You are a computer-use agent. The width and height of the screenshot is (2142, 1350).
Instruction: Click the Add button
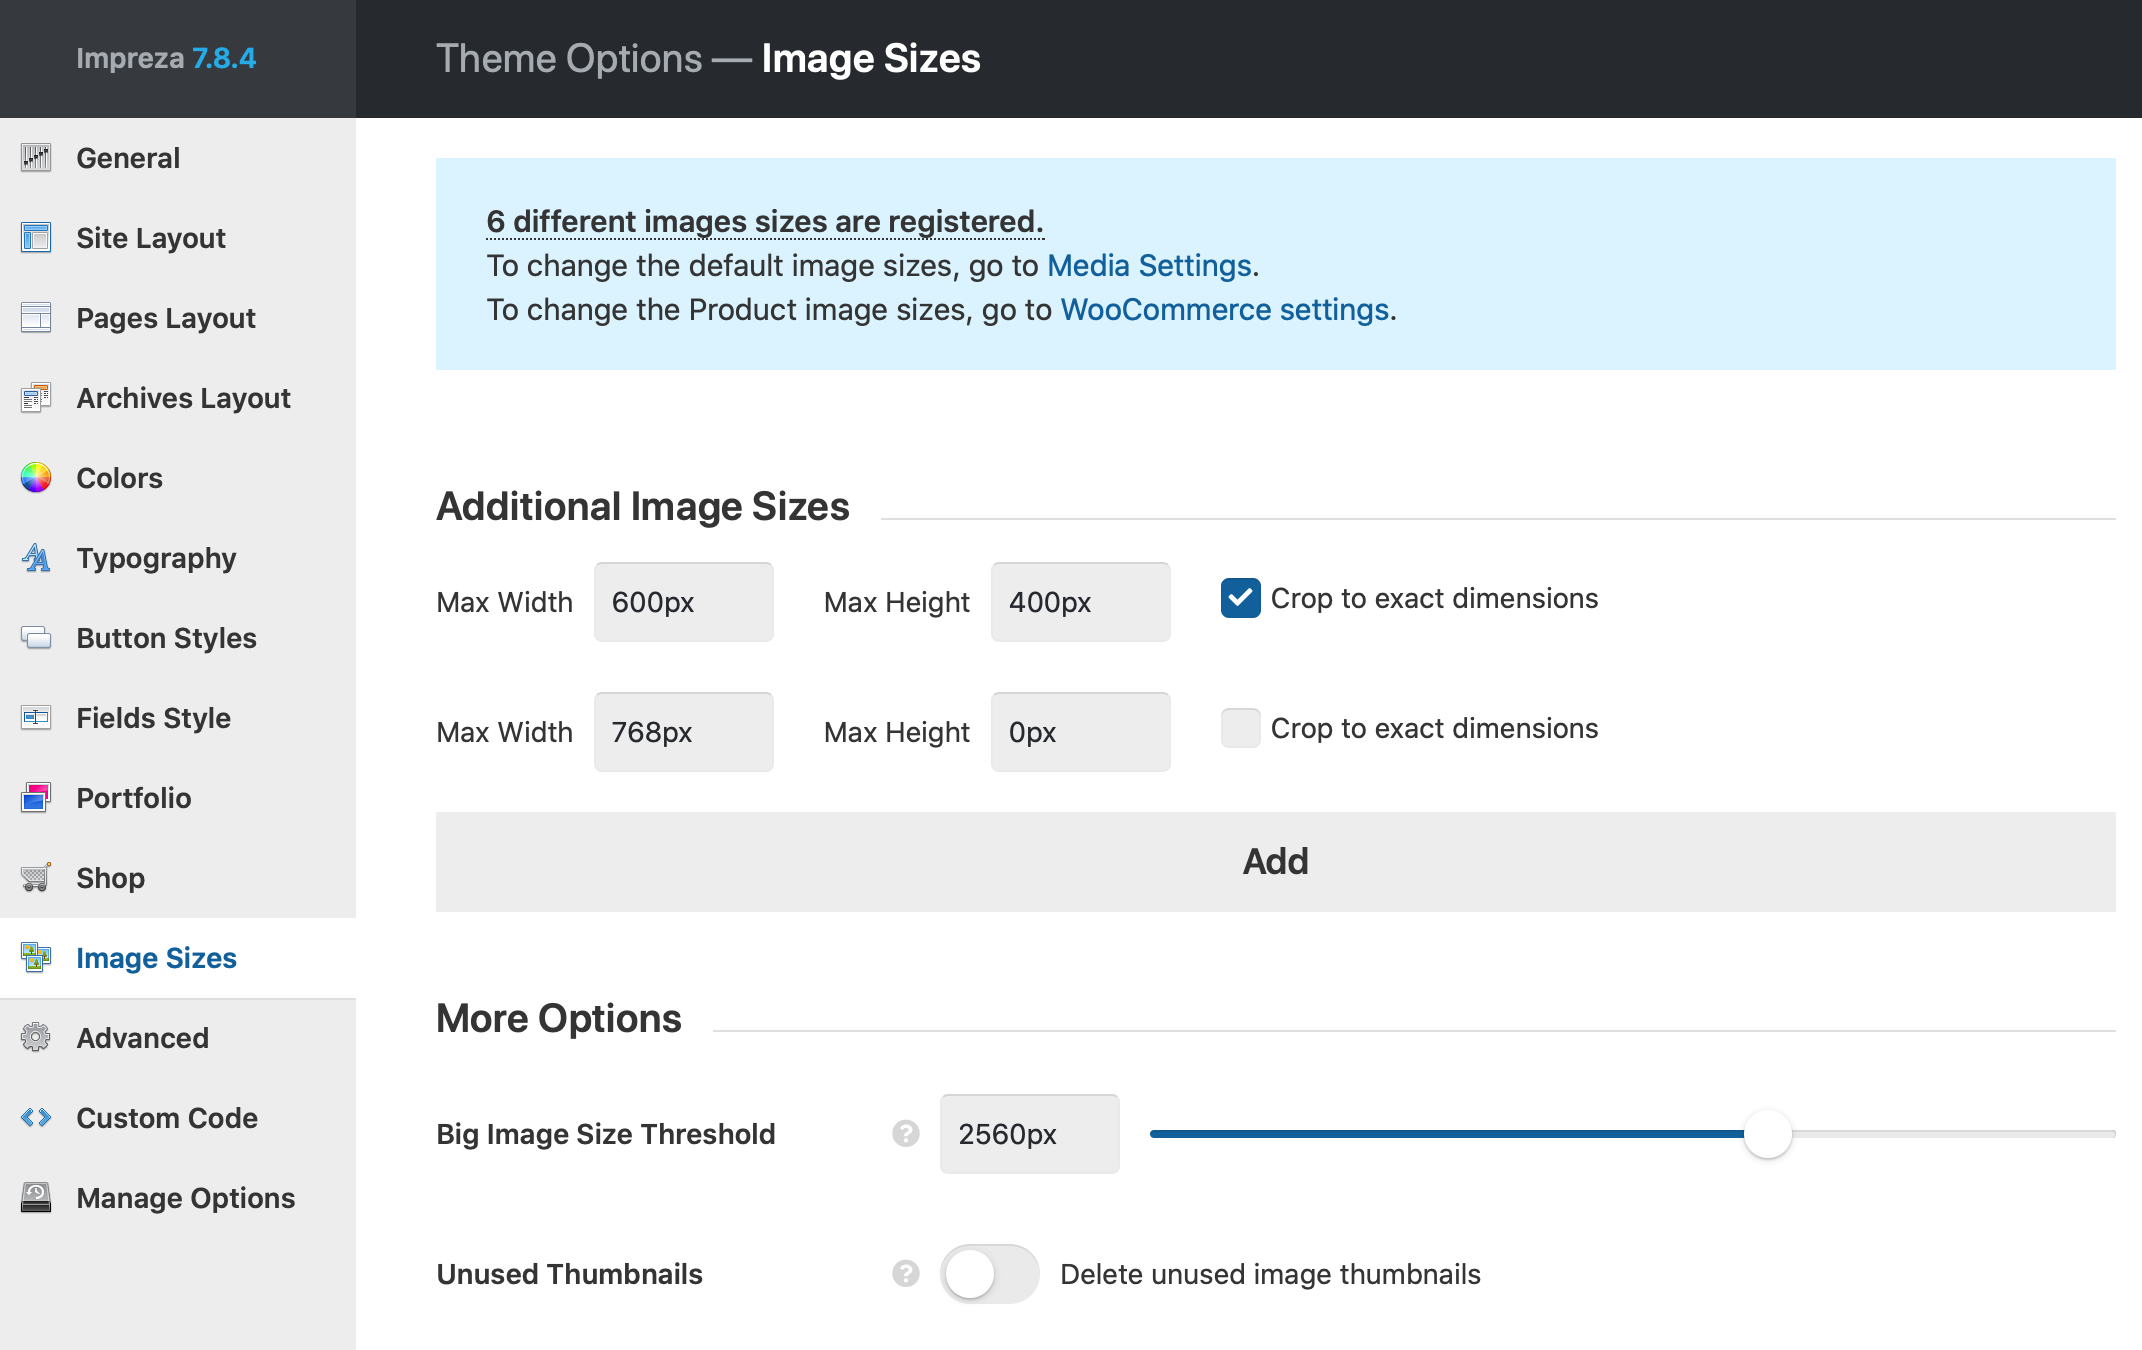click(1276, 862)
